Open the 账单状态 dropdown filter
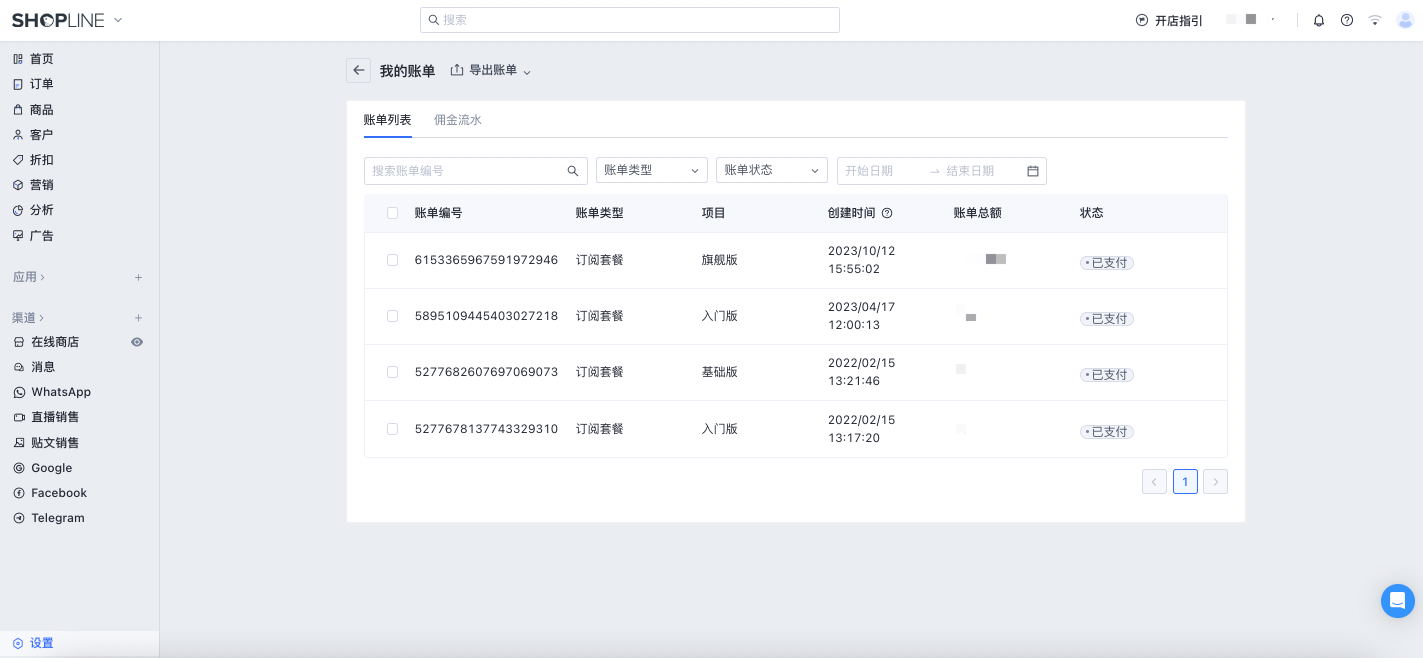1423x658 pixels. pos(772,170)
